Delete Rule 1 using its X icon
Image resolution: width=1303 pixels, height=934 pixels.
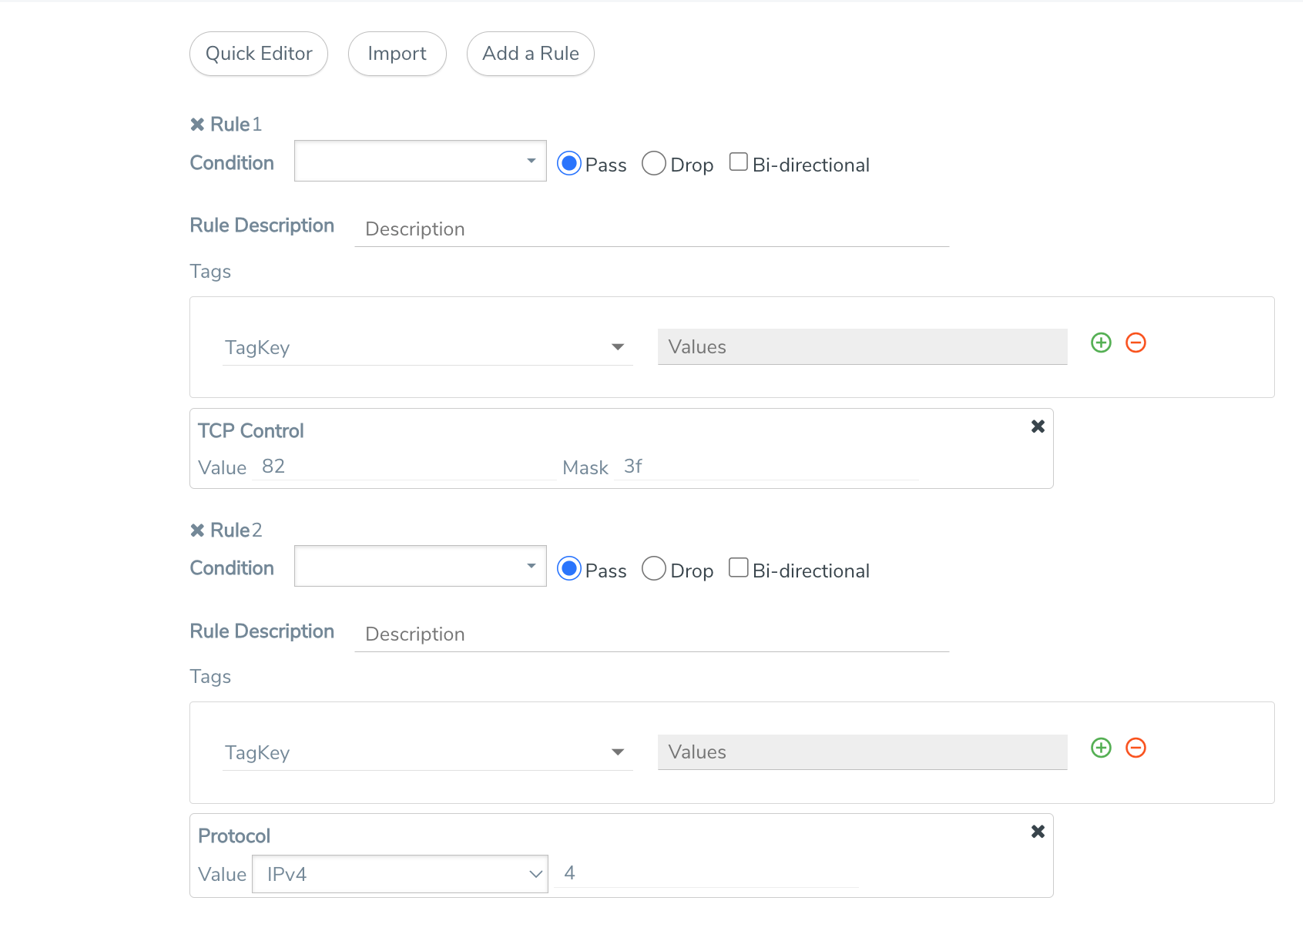point(197,125)
